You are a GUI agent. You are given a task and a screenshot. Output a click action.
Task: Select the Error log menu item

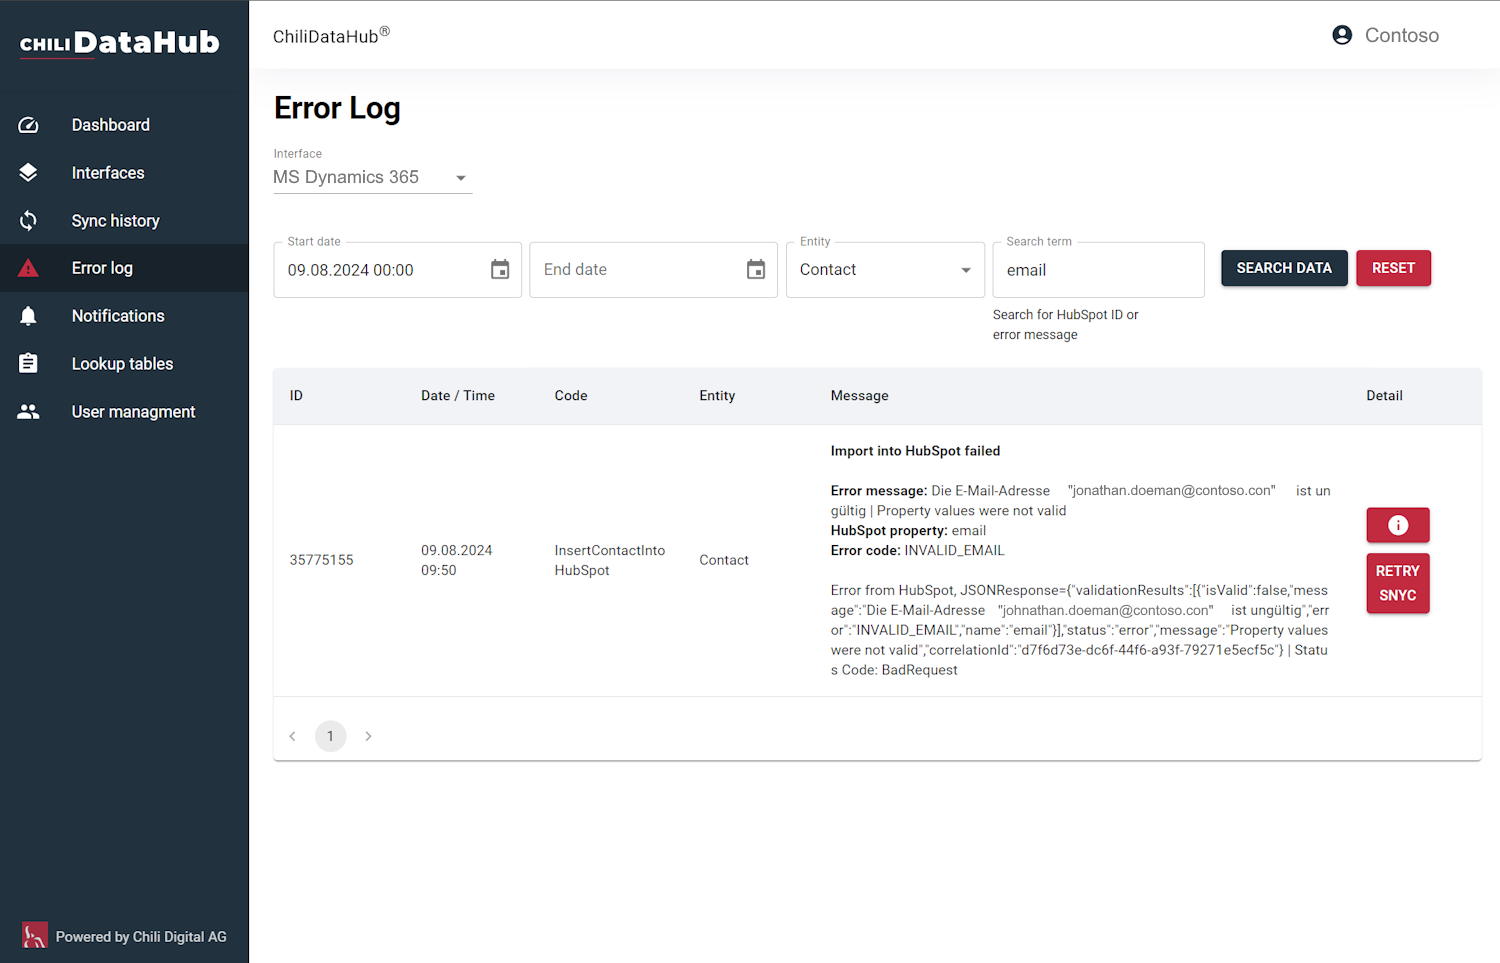click(x=124, y=268)
